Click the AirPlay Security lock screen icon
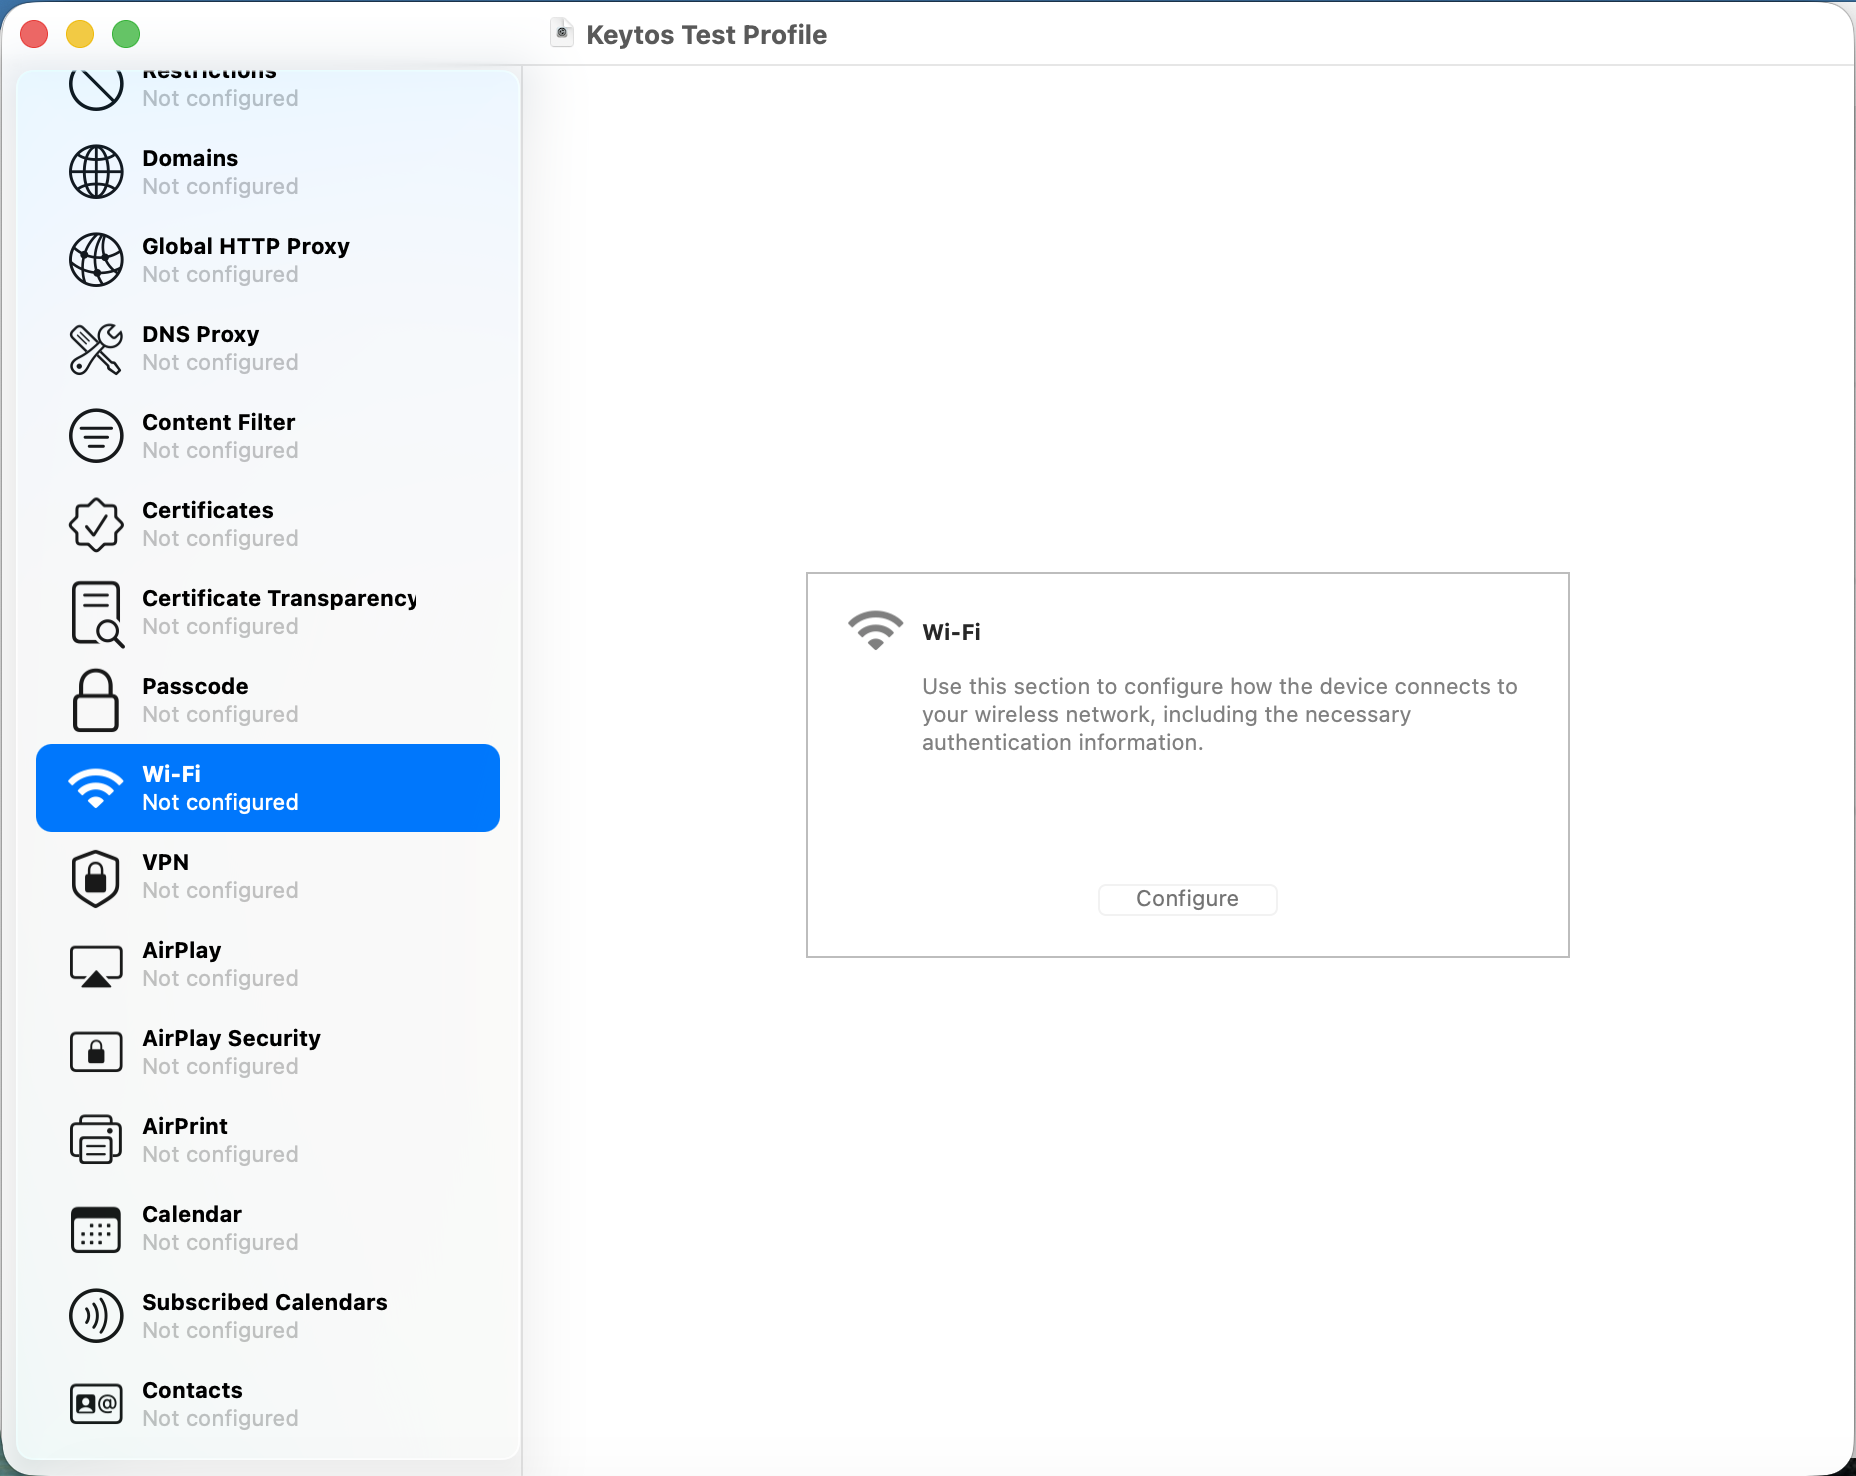The image size is (1856, 1476). 96,1052
